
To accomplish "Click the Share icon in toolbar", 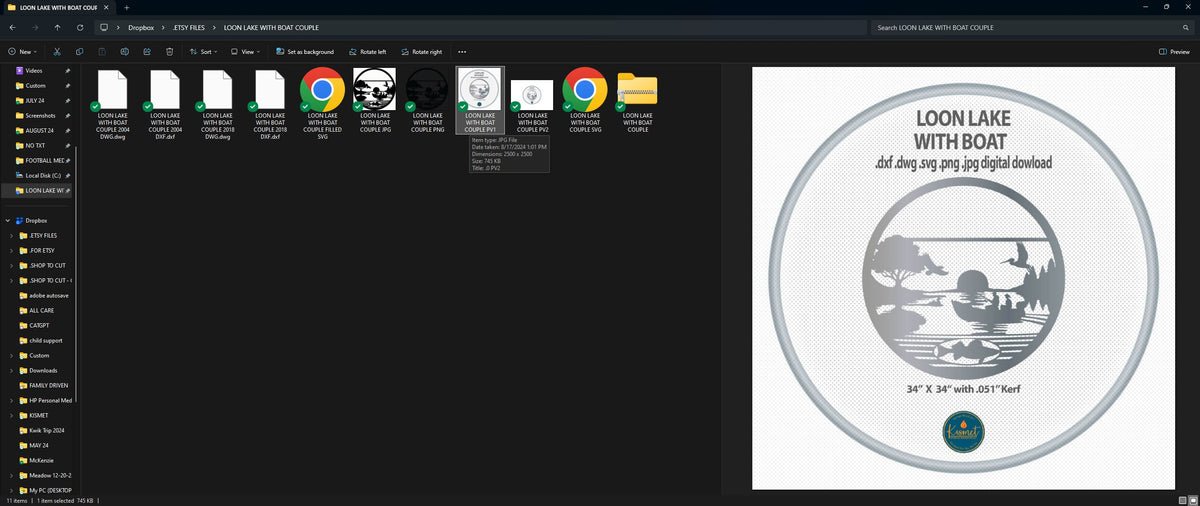I will (147, 51).
